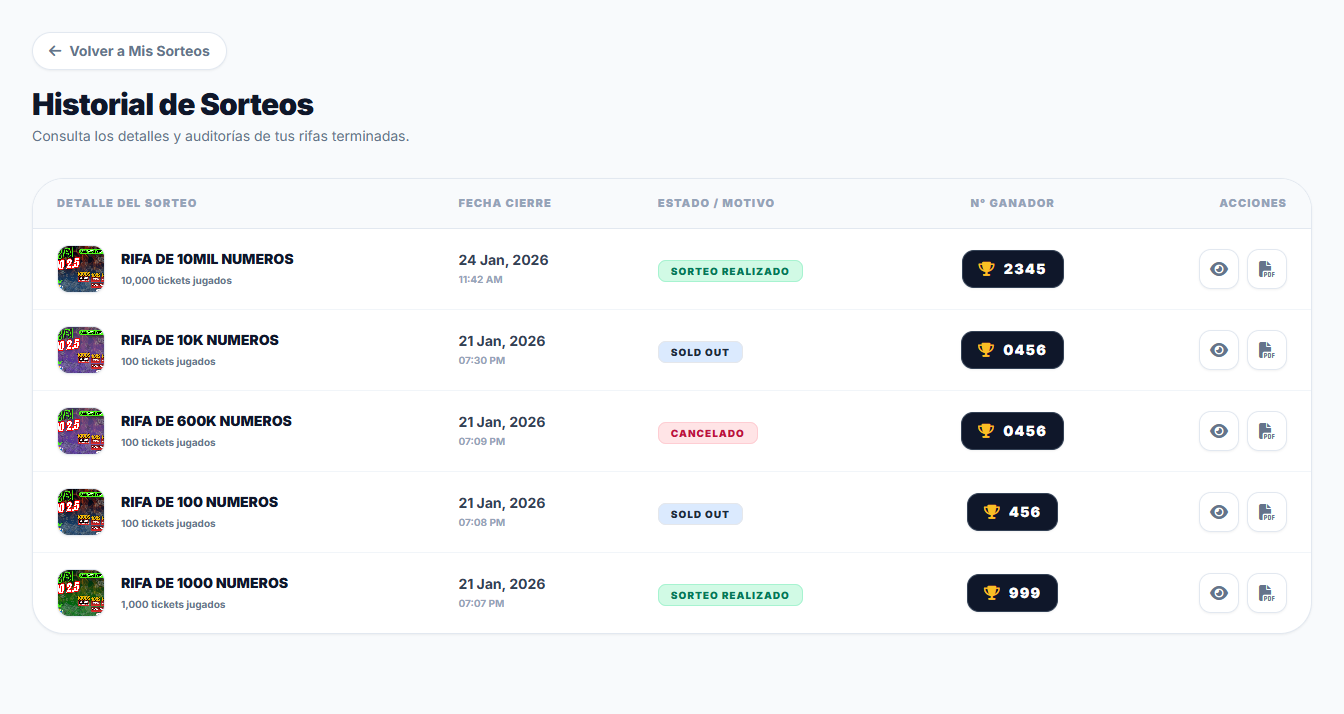View details of RIFA DE 10K NUMEROS
1344x714 pixels.
pyautogui.click(x=1218, y=350)
